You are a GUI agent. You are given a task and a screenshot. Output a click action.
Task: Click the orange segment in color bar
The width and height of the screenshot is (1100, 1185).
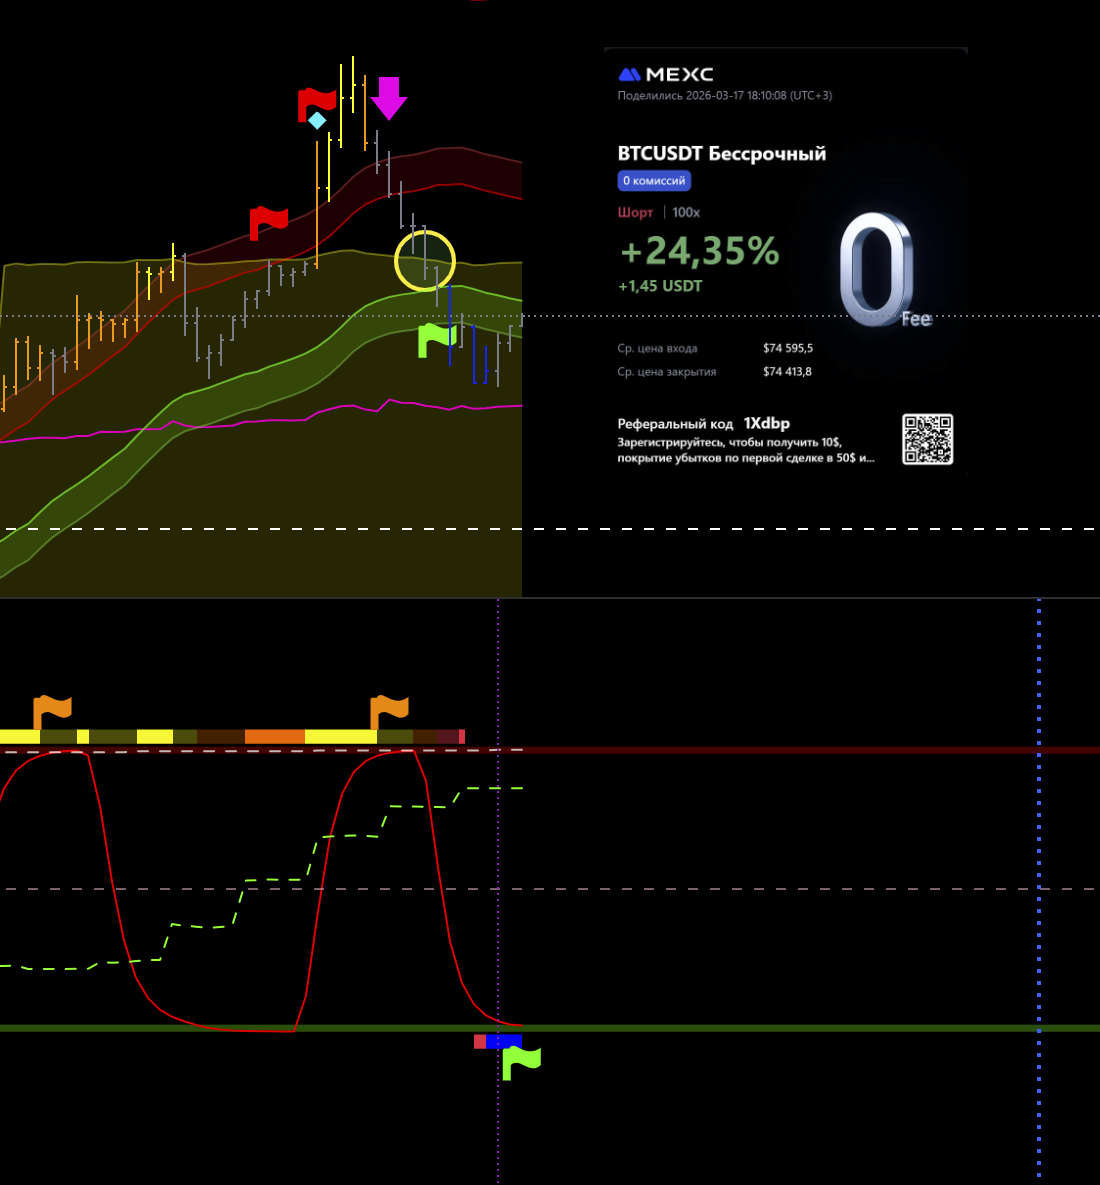[274, 737]
